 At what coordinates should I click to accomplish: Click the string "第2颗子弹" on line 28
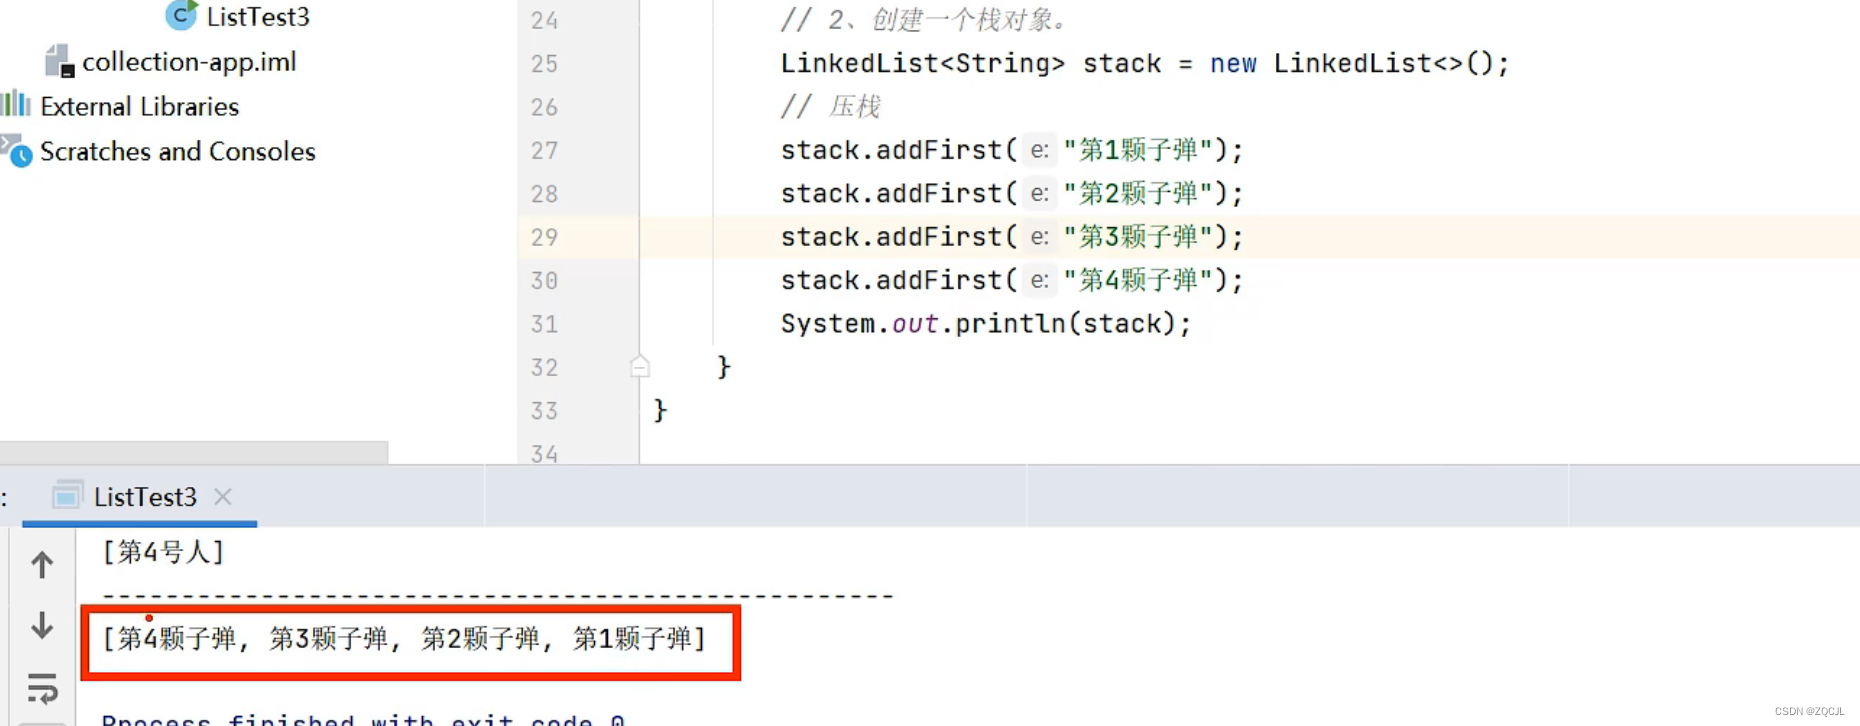pyautogui.click(x=1138, y=193)
